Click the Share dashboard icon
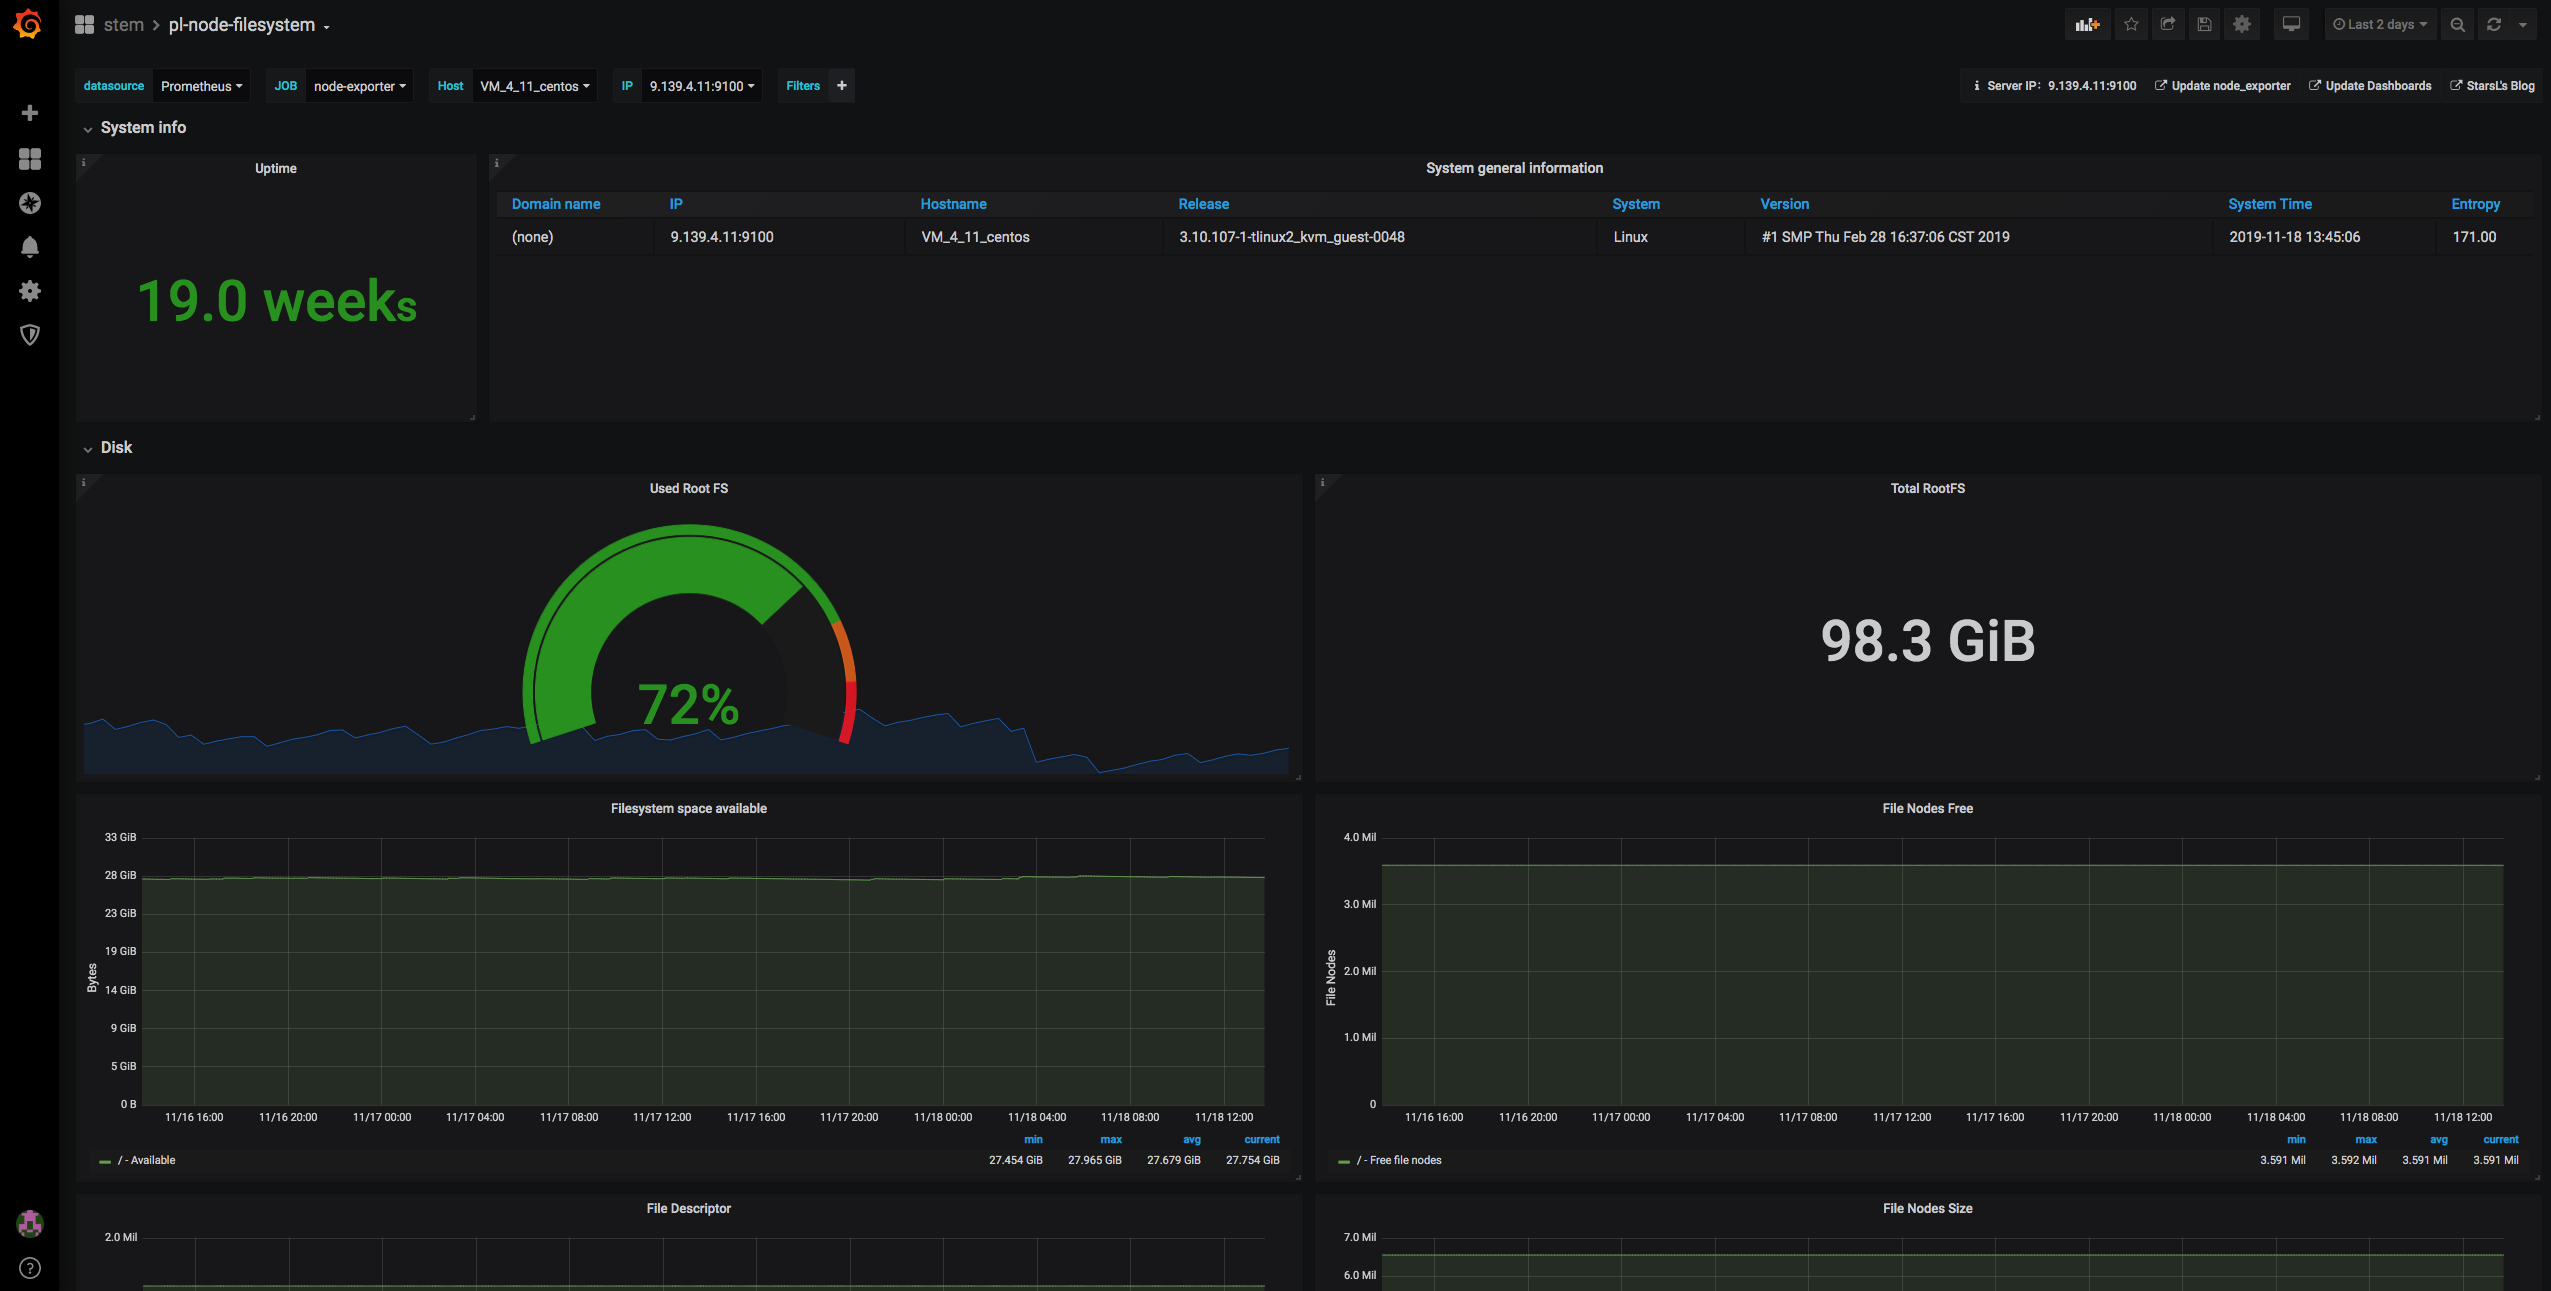This screenshot has height=1291, width=2551. tap(2168, 25)
